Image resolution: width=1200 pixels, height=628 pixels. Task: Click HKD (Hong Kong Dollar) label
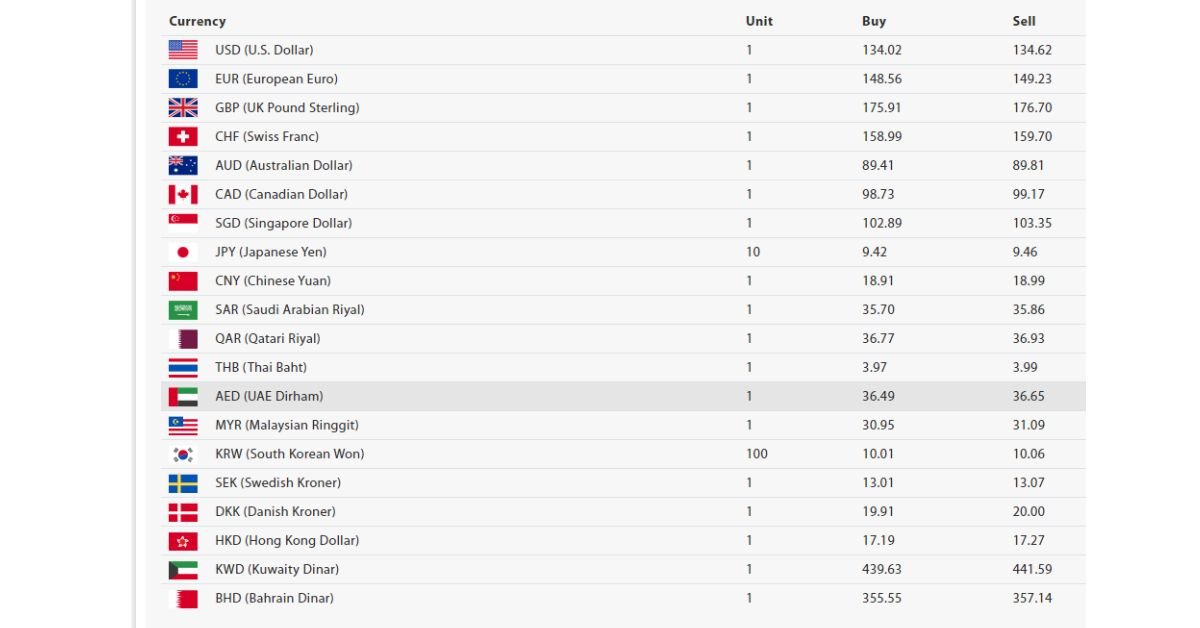coord(287,540)
